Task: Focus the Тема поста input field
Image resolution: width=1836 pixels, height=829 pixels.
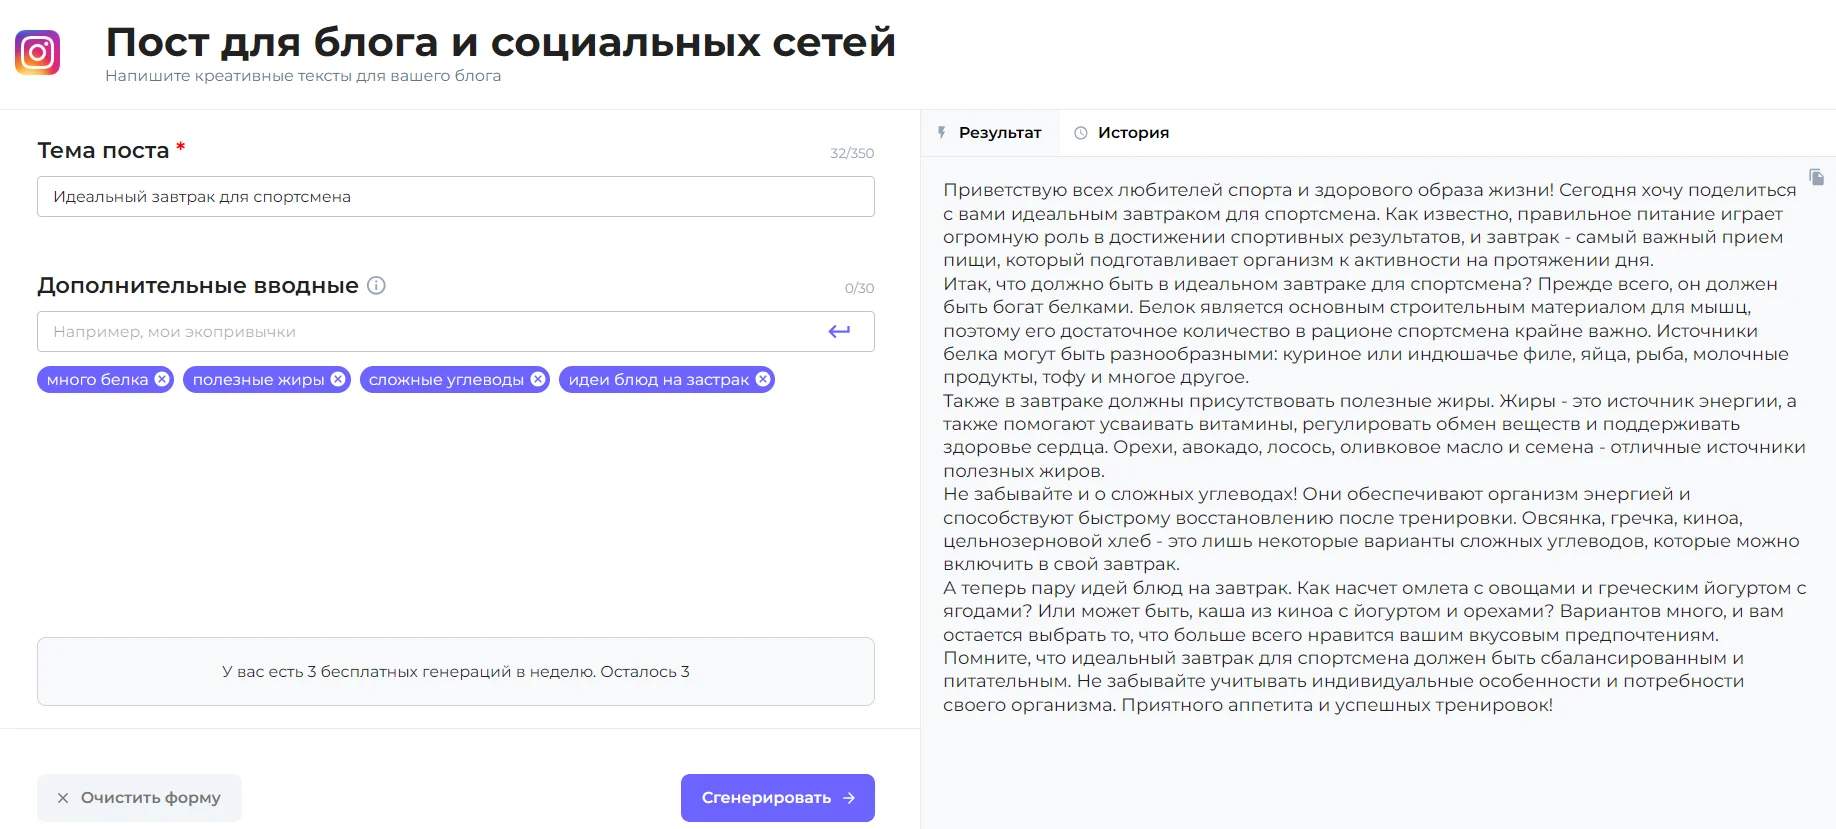Action: click(x=455, y=197)
